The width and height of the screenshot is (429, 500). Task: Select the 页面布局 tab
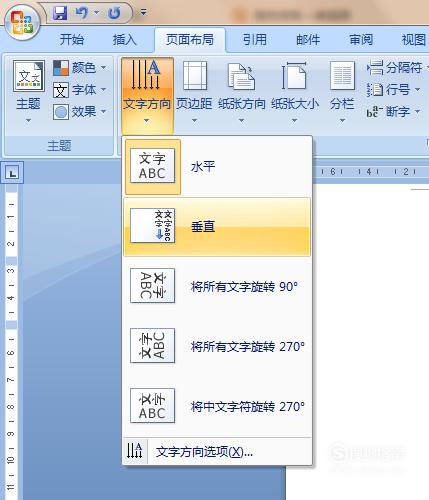click(x=190, y=40)
